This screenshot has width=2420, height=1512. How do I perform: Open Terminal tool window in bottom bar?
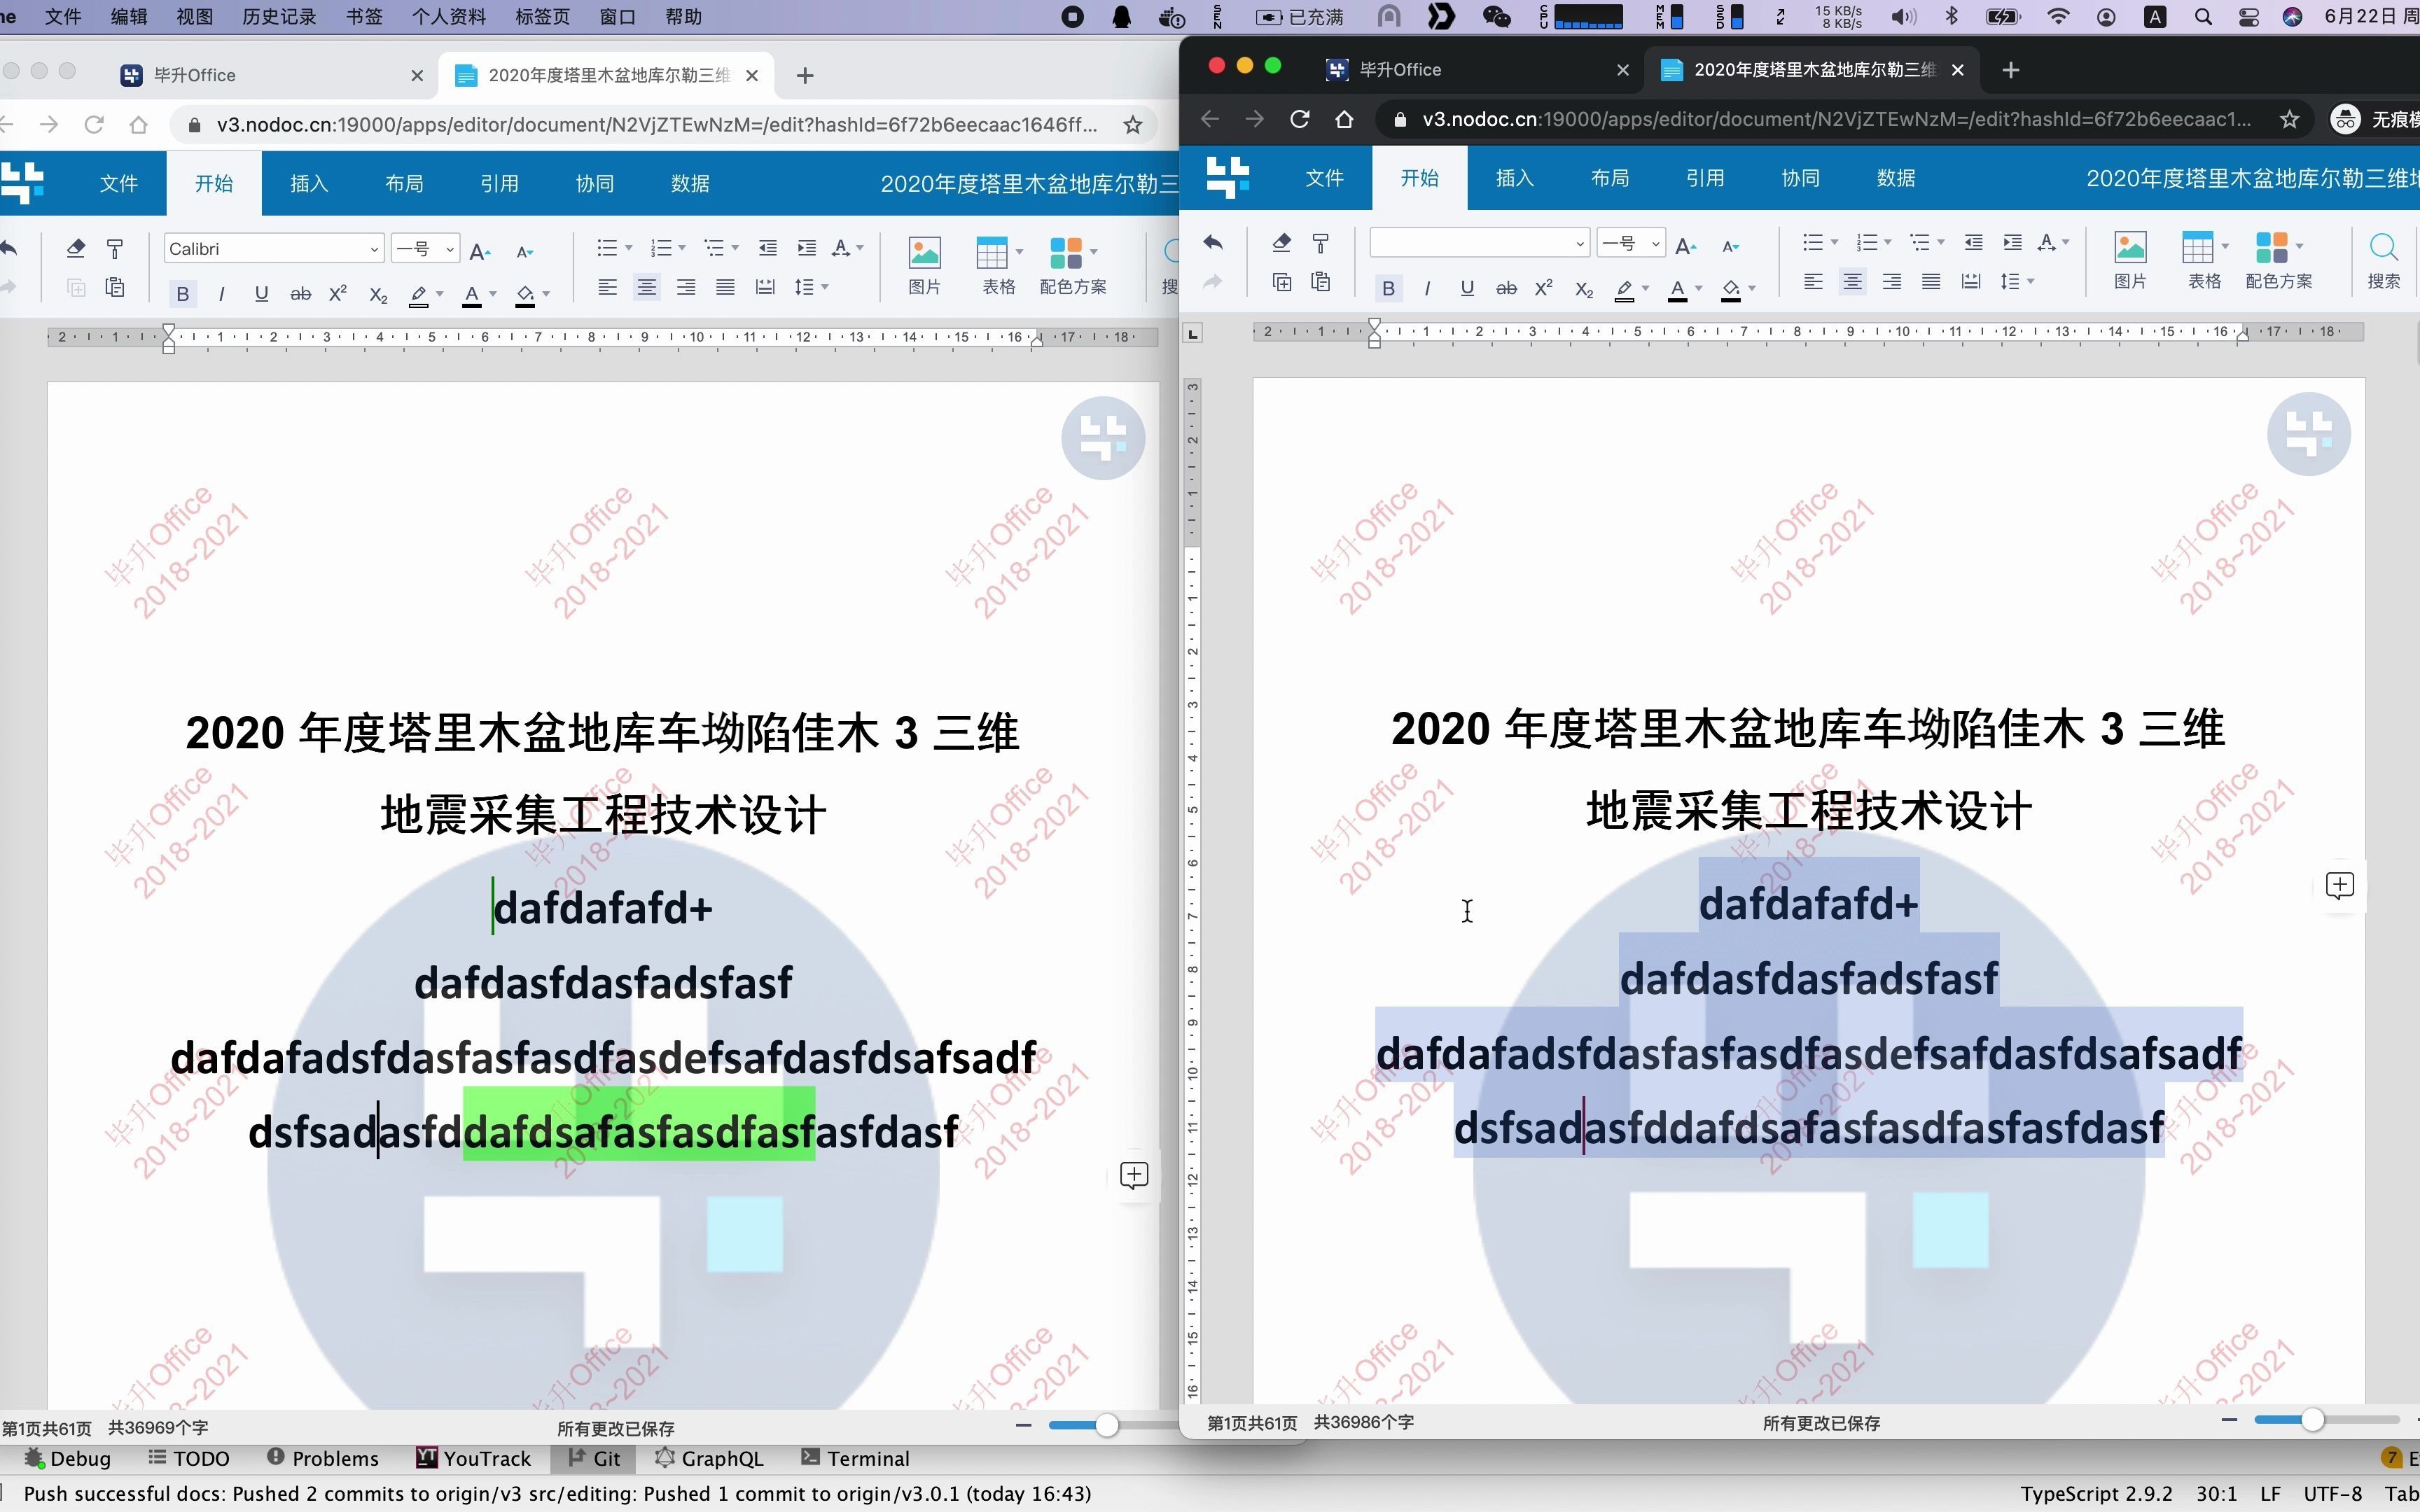[x=855, y=1458]
